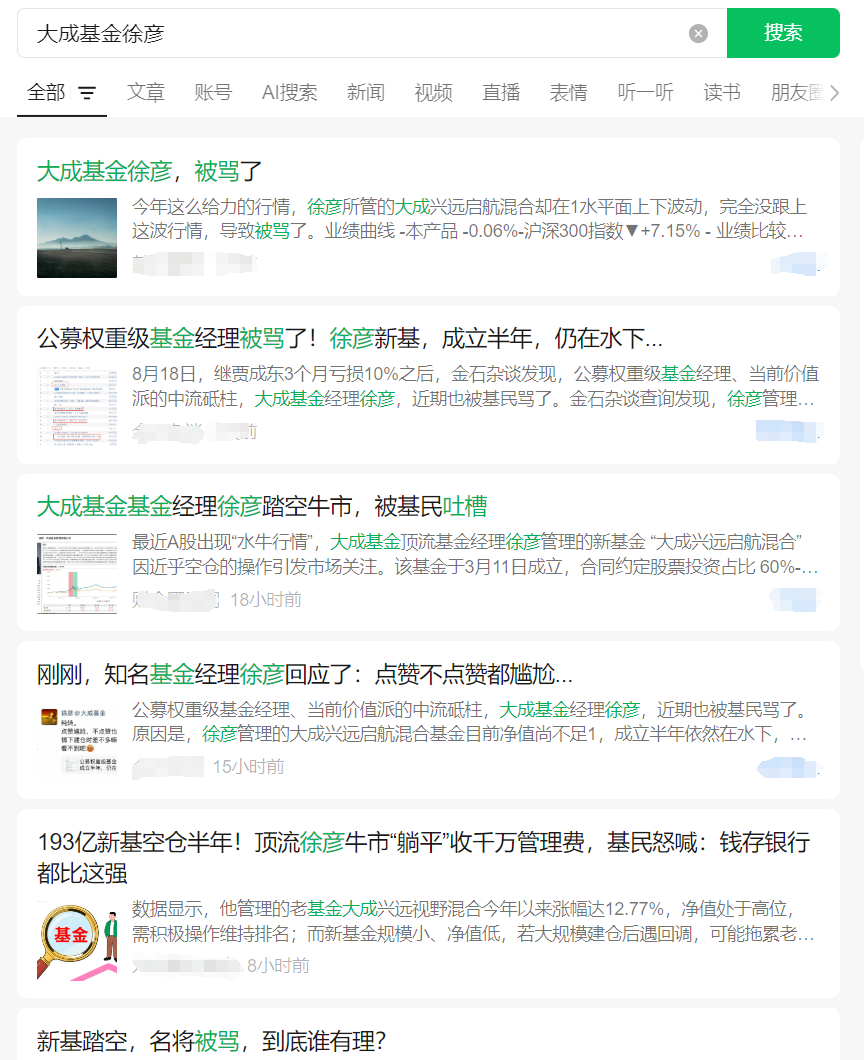Click the green 搜索 button
864x1060 pixels.
(x=783, y=33)
